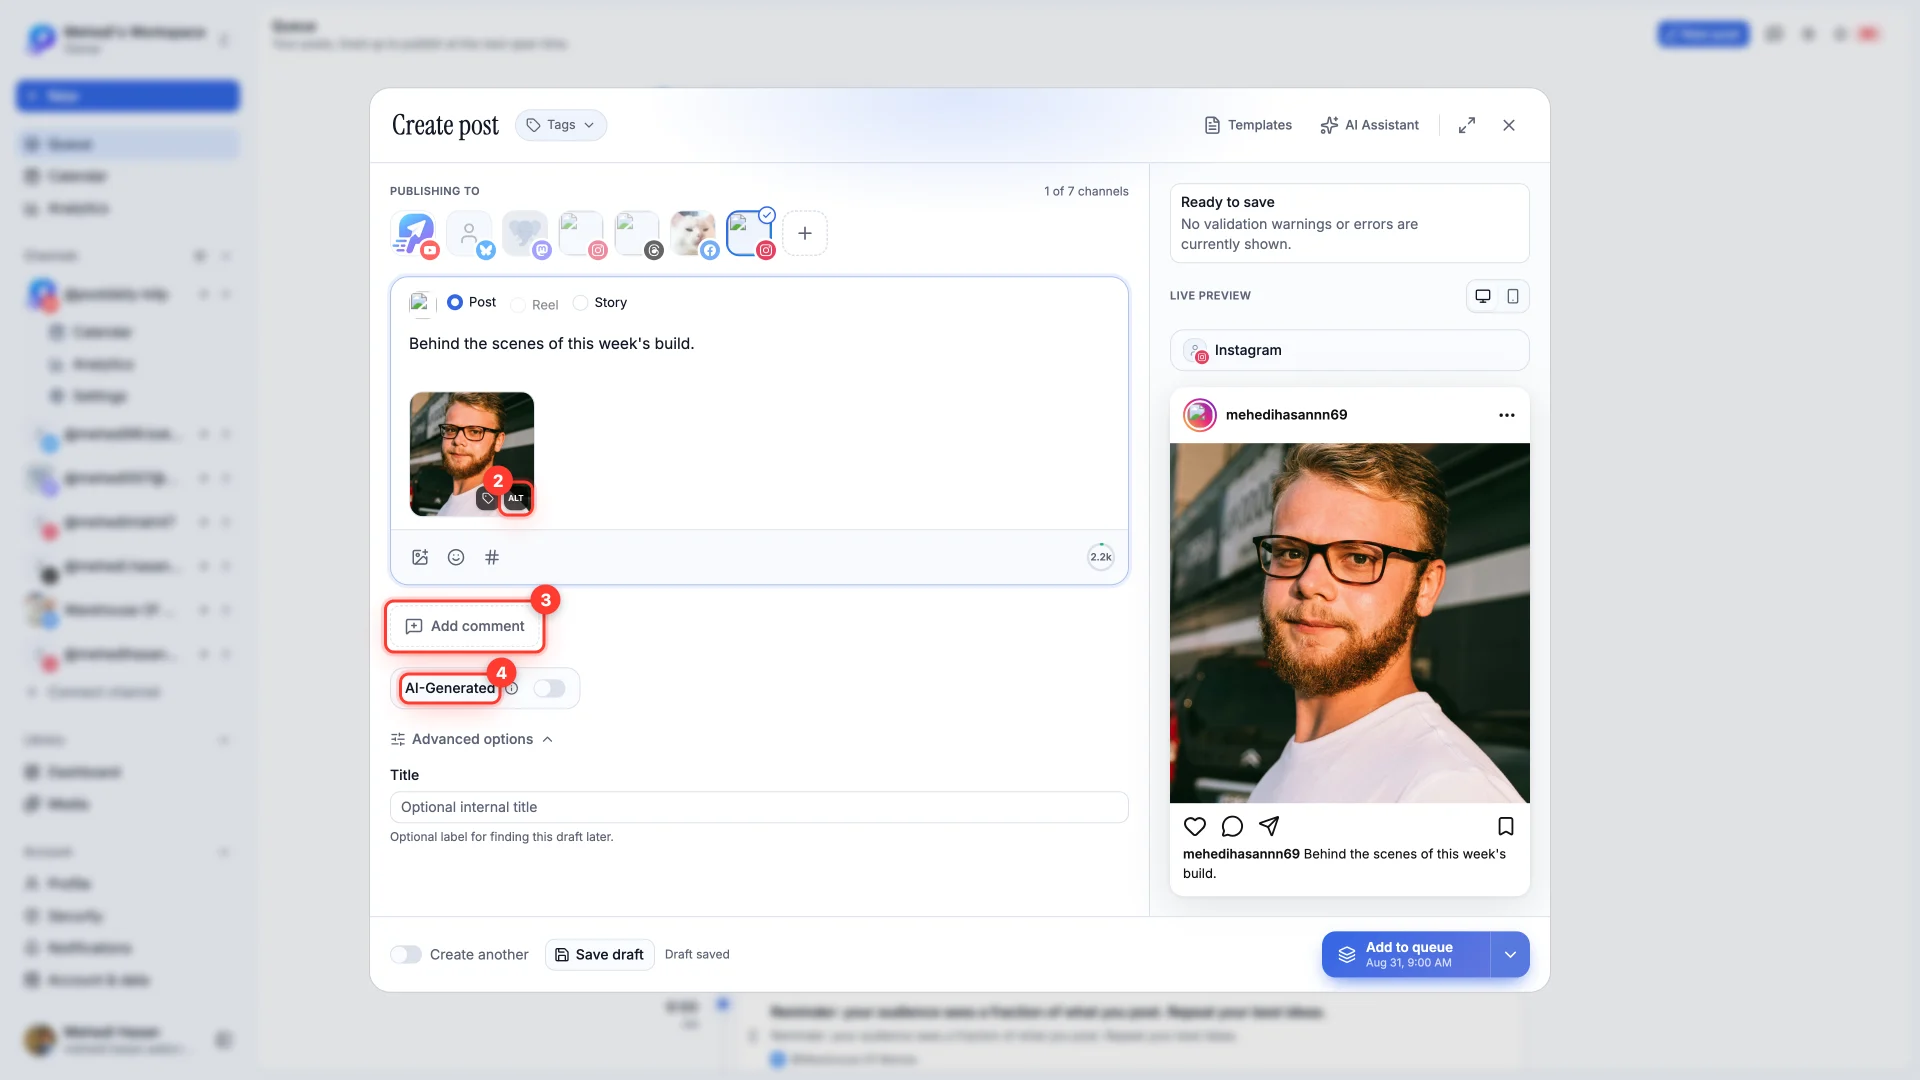Click the mehedihasannn69 username in preview header

coord(1286,415)
